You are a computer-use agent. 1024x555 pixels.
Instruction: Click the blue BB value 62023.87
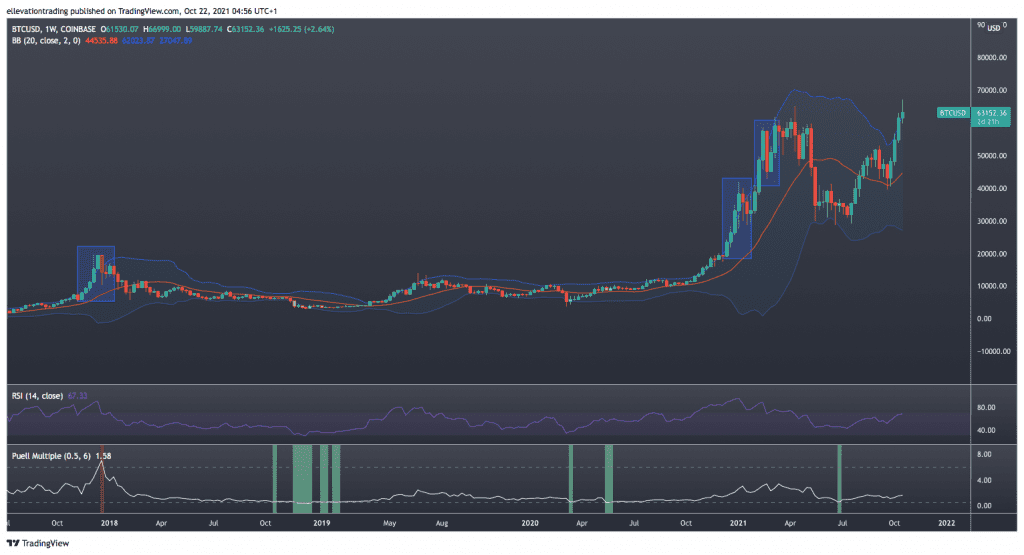[138, 40]
